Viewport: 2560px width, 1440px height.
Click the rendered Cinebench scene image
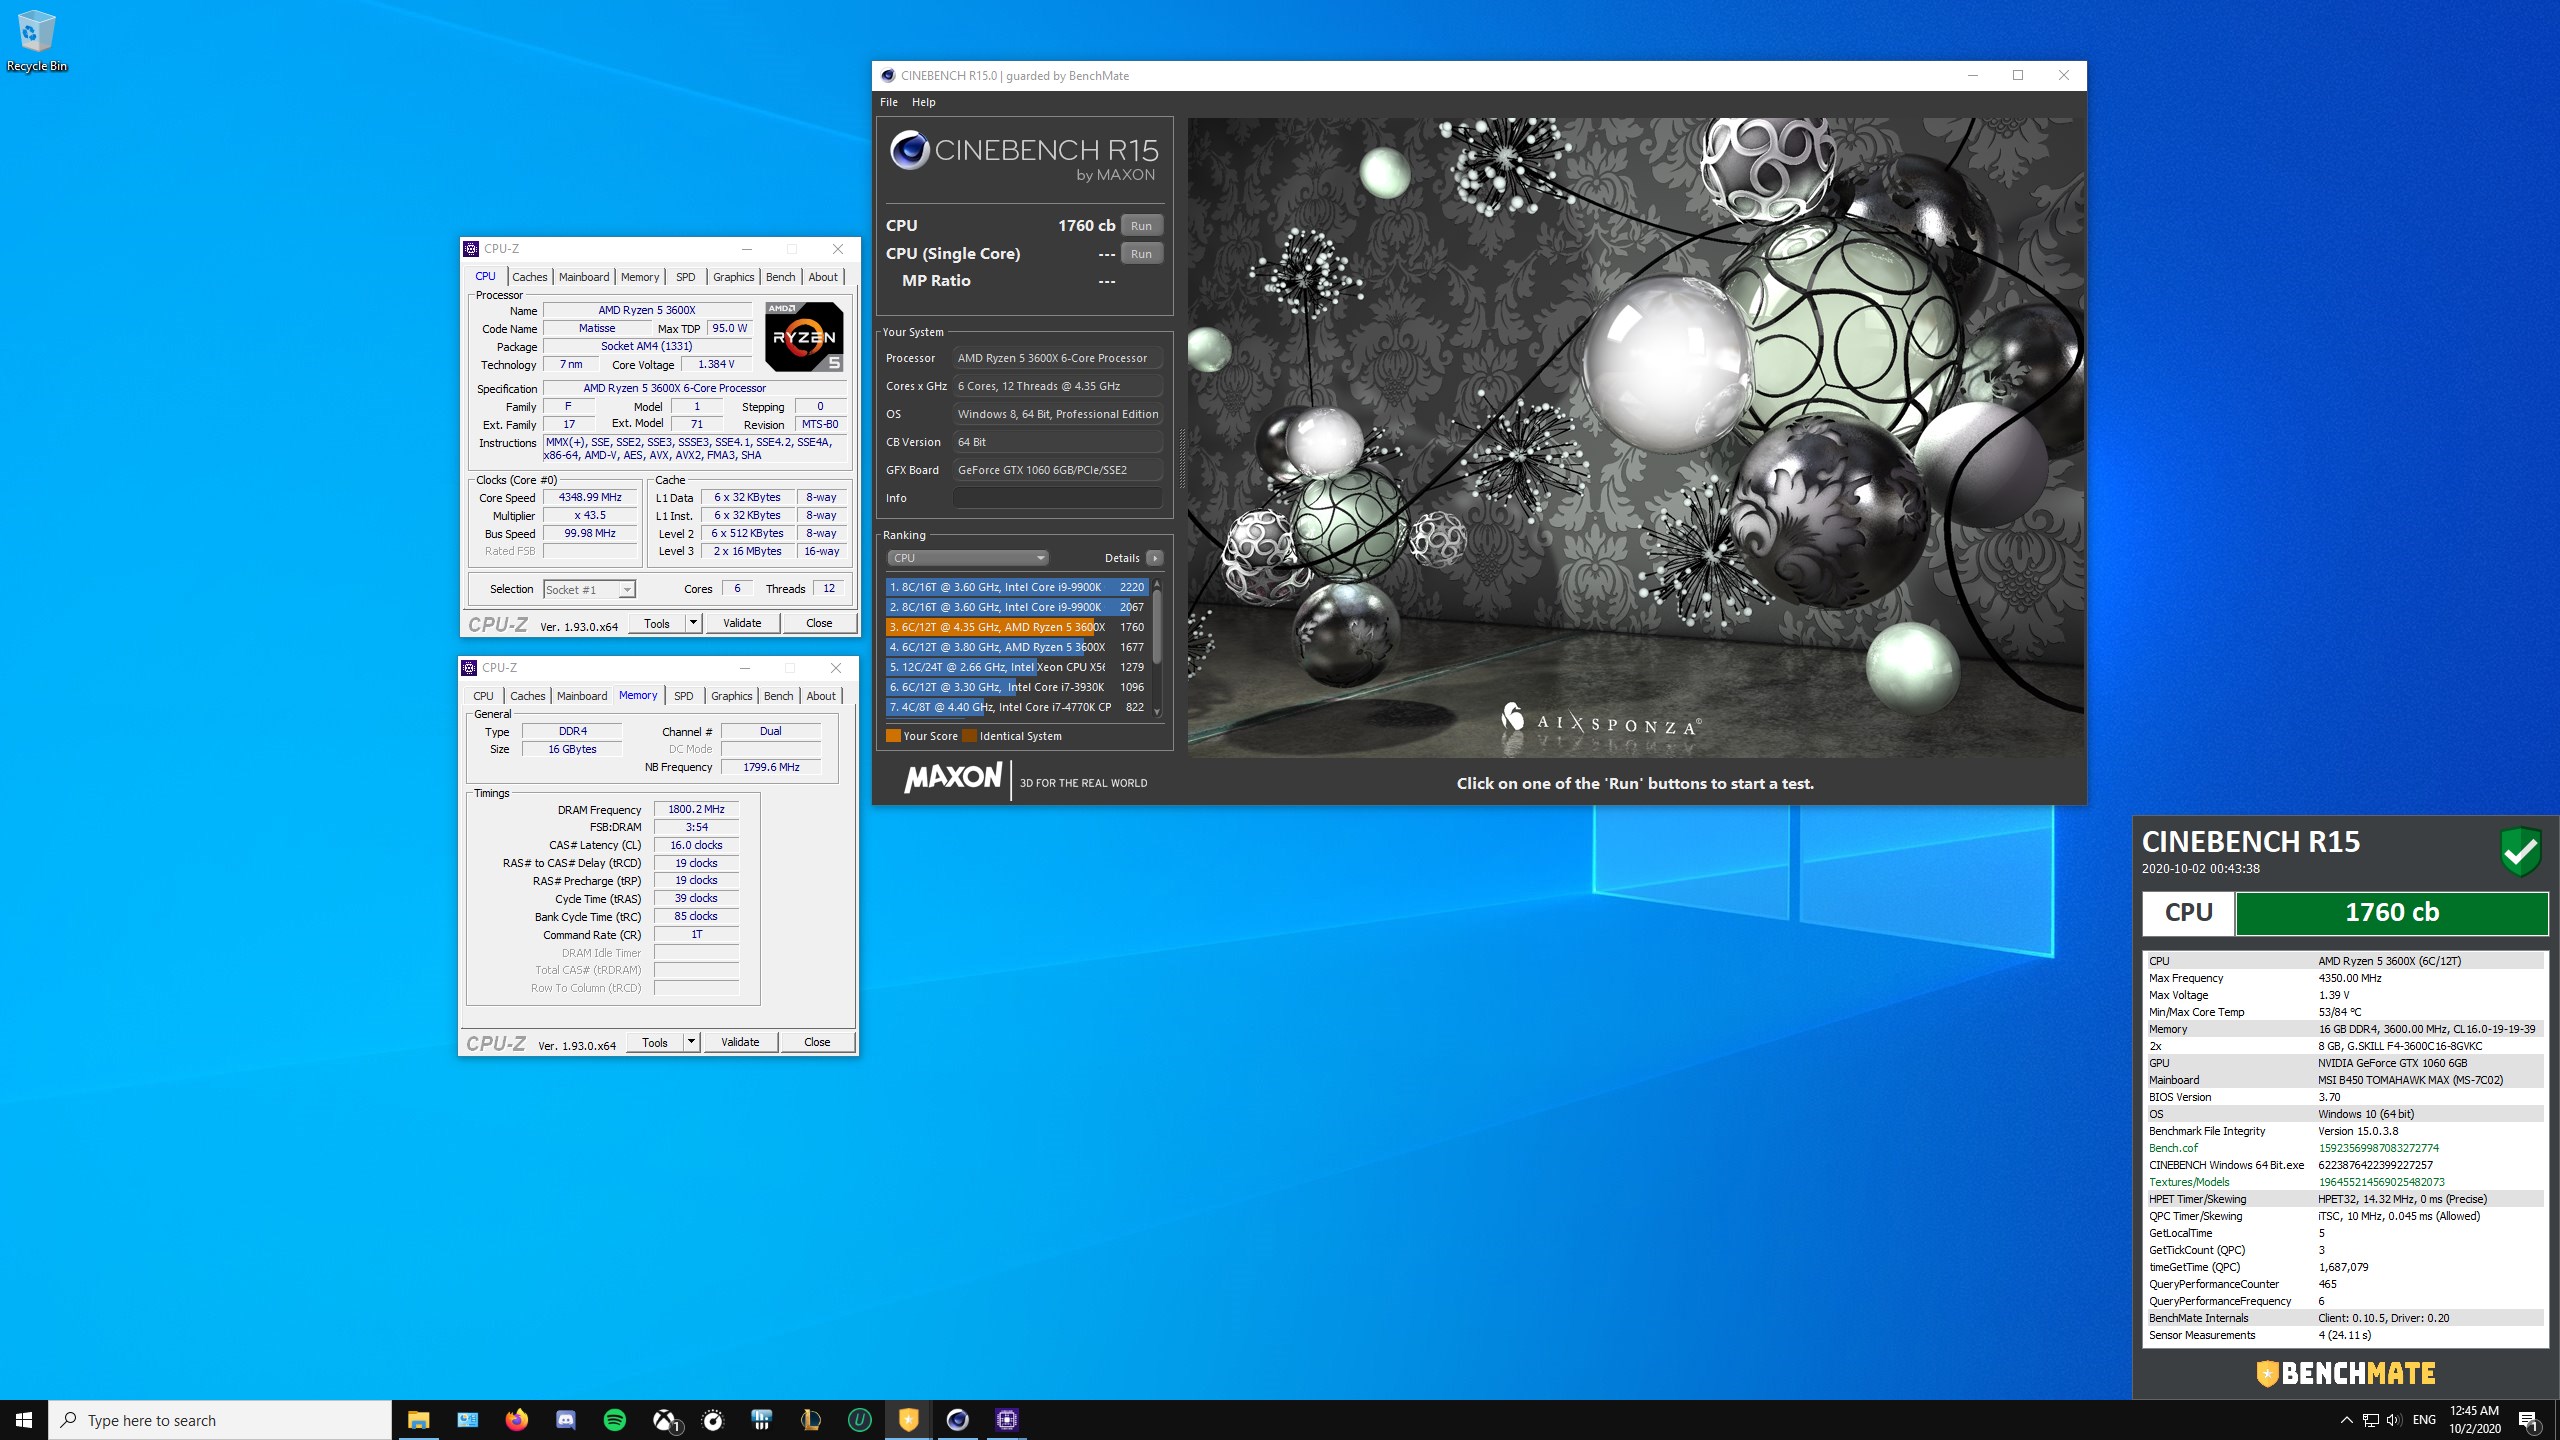(x=1635, y=437)
